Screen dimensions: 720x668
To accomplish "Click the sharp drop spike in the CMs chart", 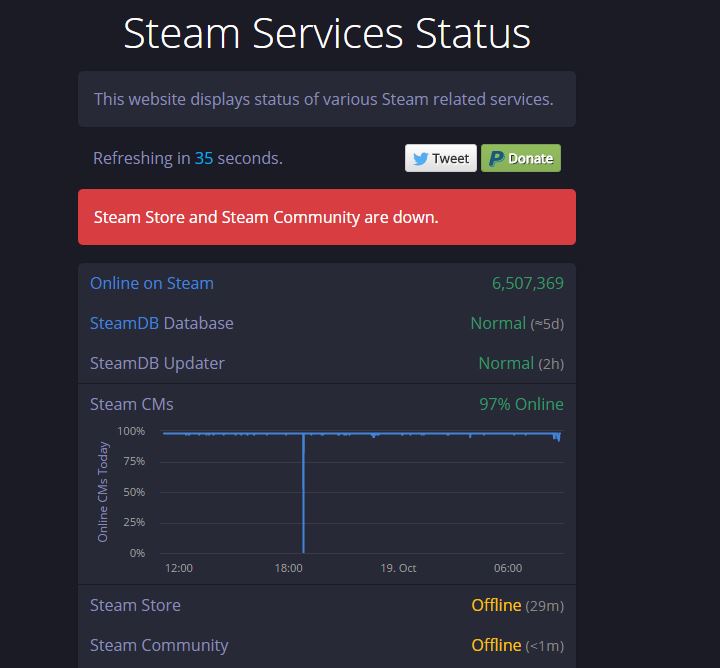I will click(x=304, y=494).
